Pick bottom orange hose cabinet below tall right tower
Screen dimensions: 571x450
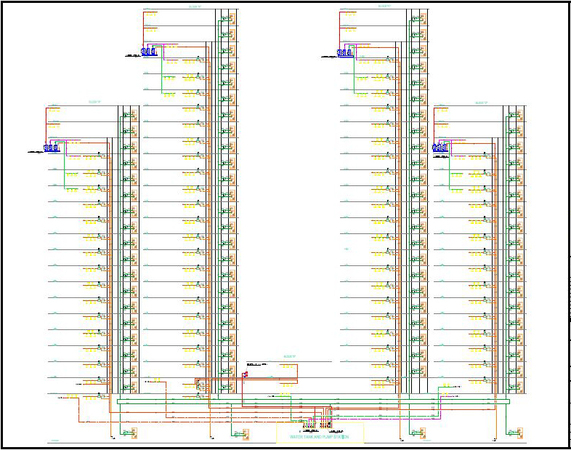tap(423, 433)
